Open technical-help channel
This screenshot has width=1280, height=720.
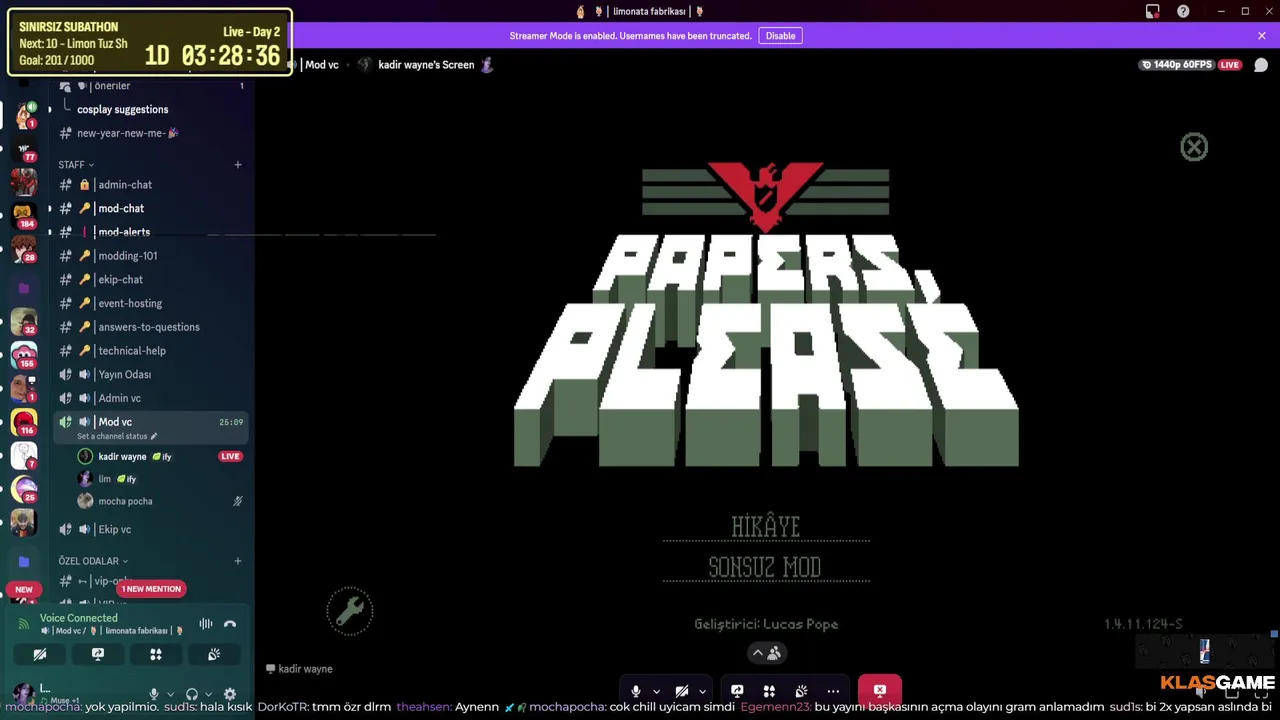pos(150,351)
